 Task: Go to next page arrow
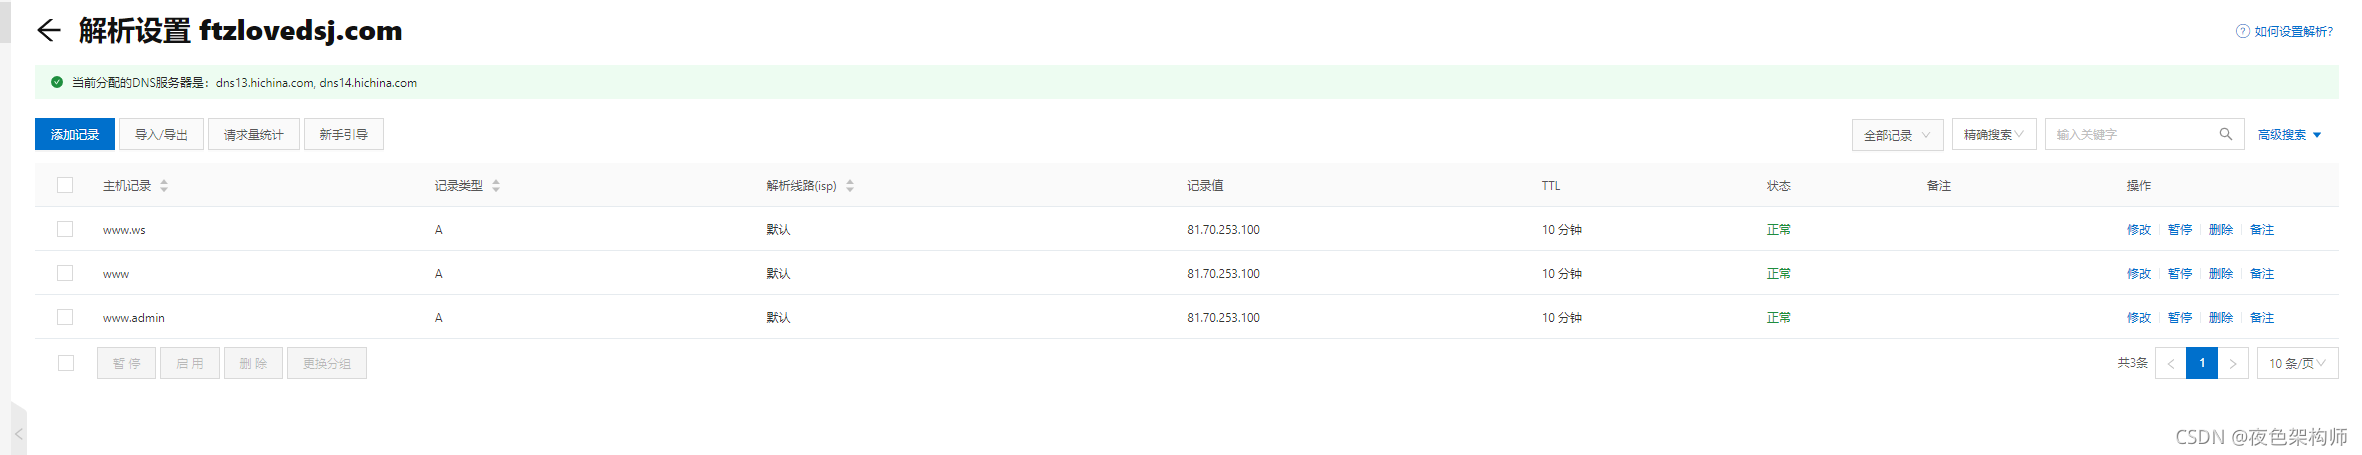pyautogui.click(x=2233, y=363)
